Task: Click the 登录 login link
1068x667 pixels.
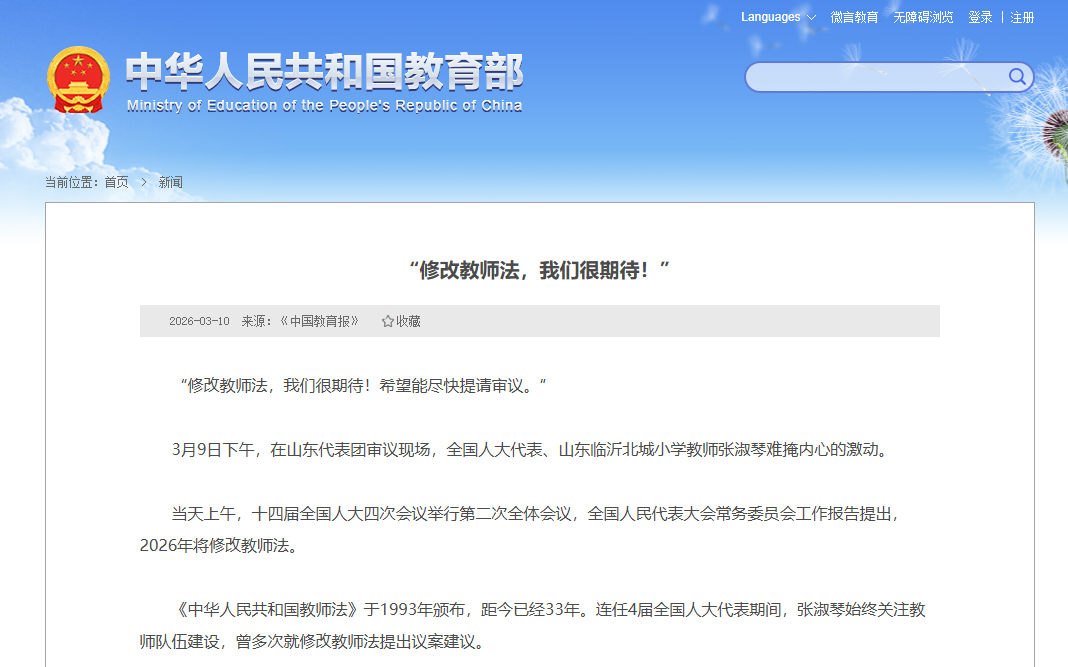Action: click(980, 17)
